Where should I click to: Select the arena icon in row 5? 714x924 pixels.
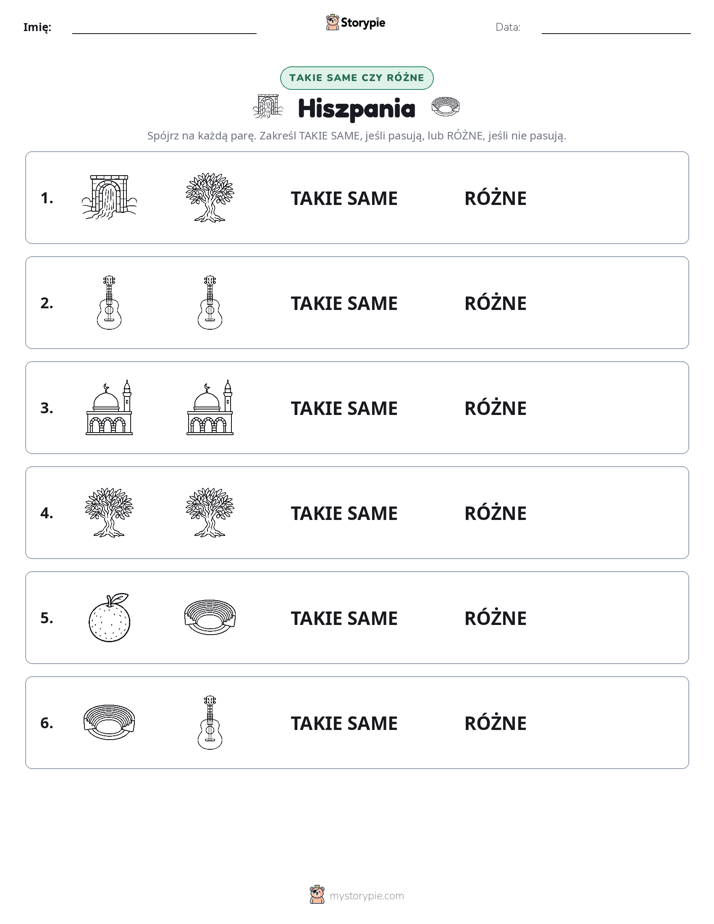(x=210, y=617)
